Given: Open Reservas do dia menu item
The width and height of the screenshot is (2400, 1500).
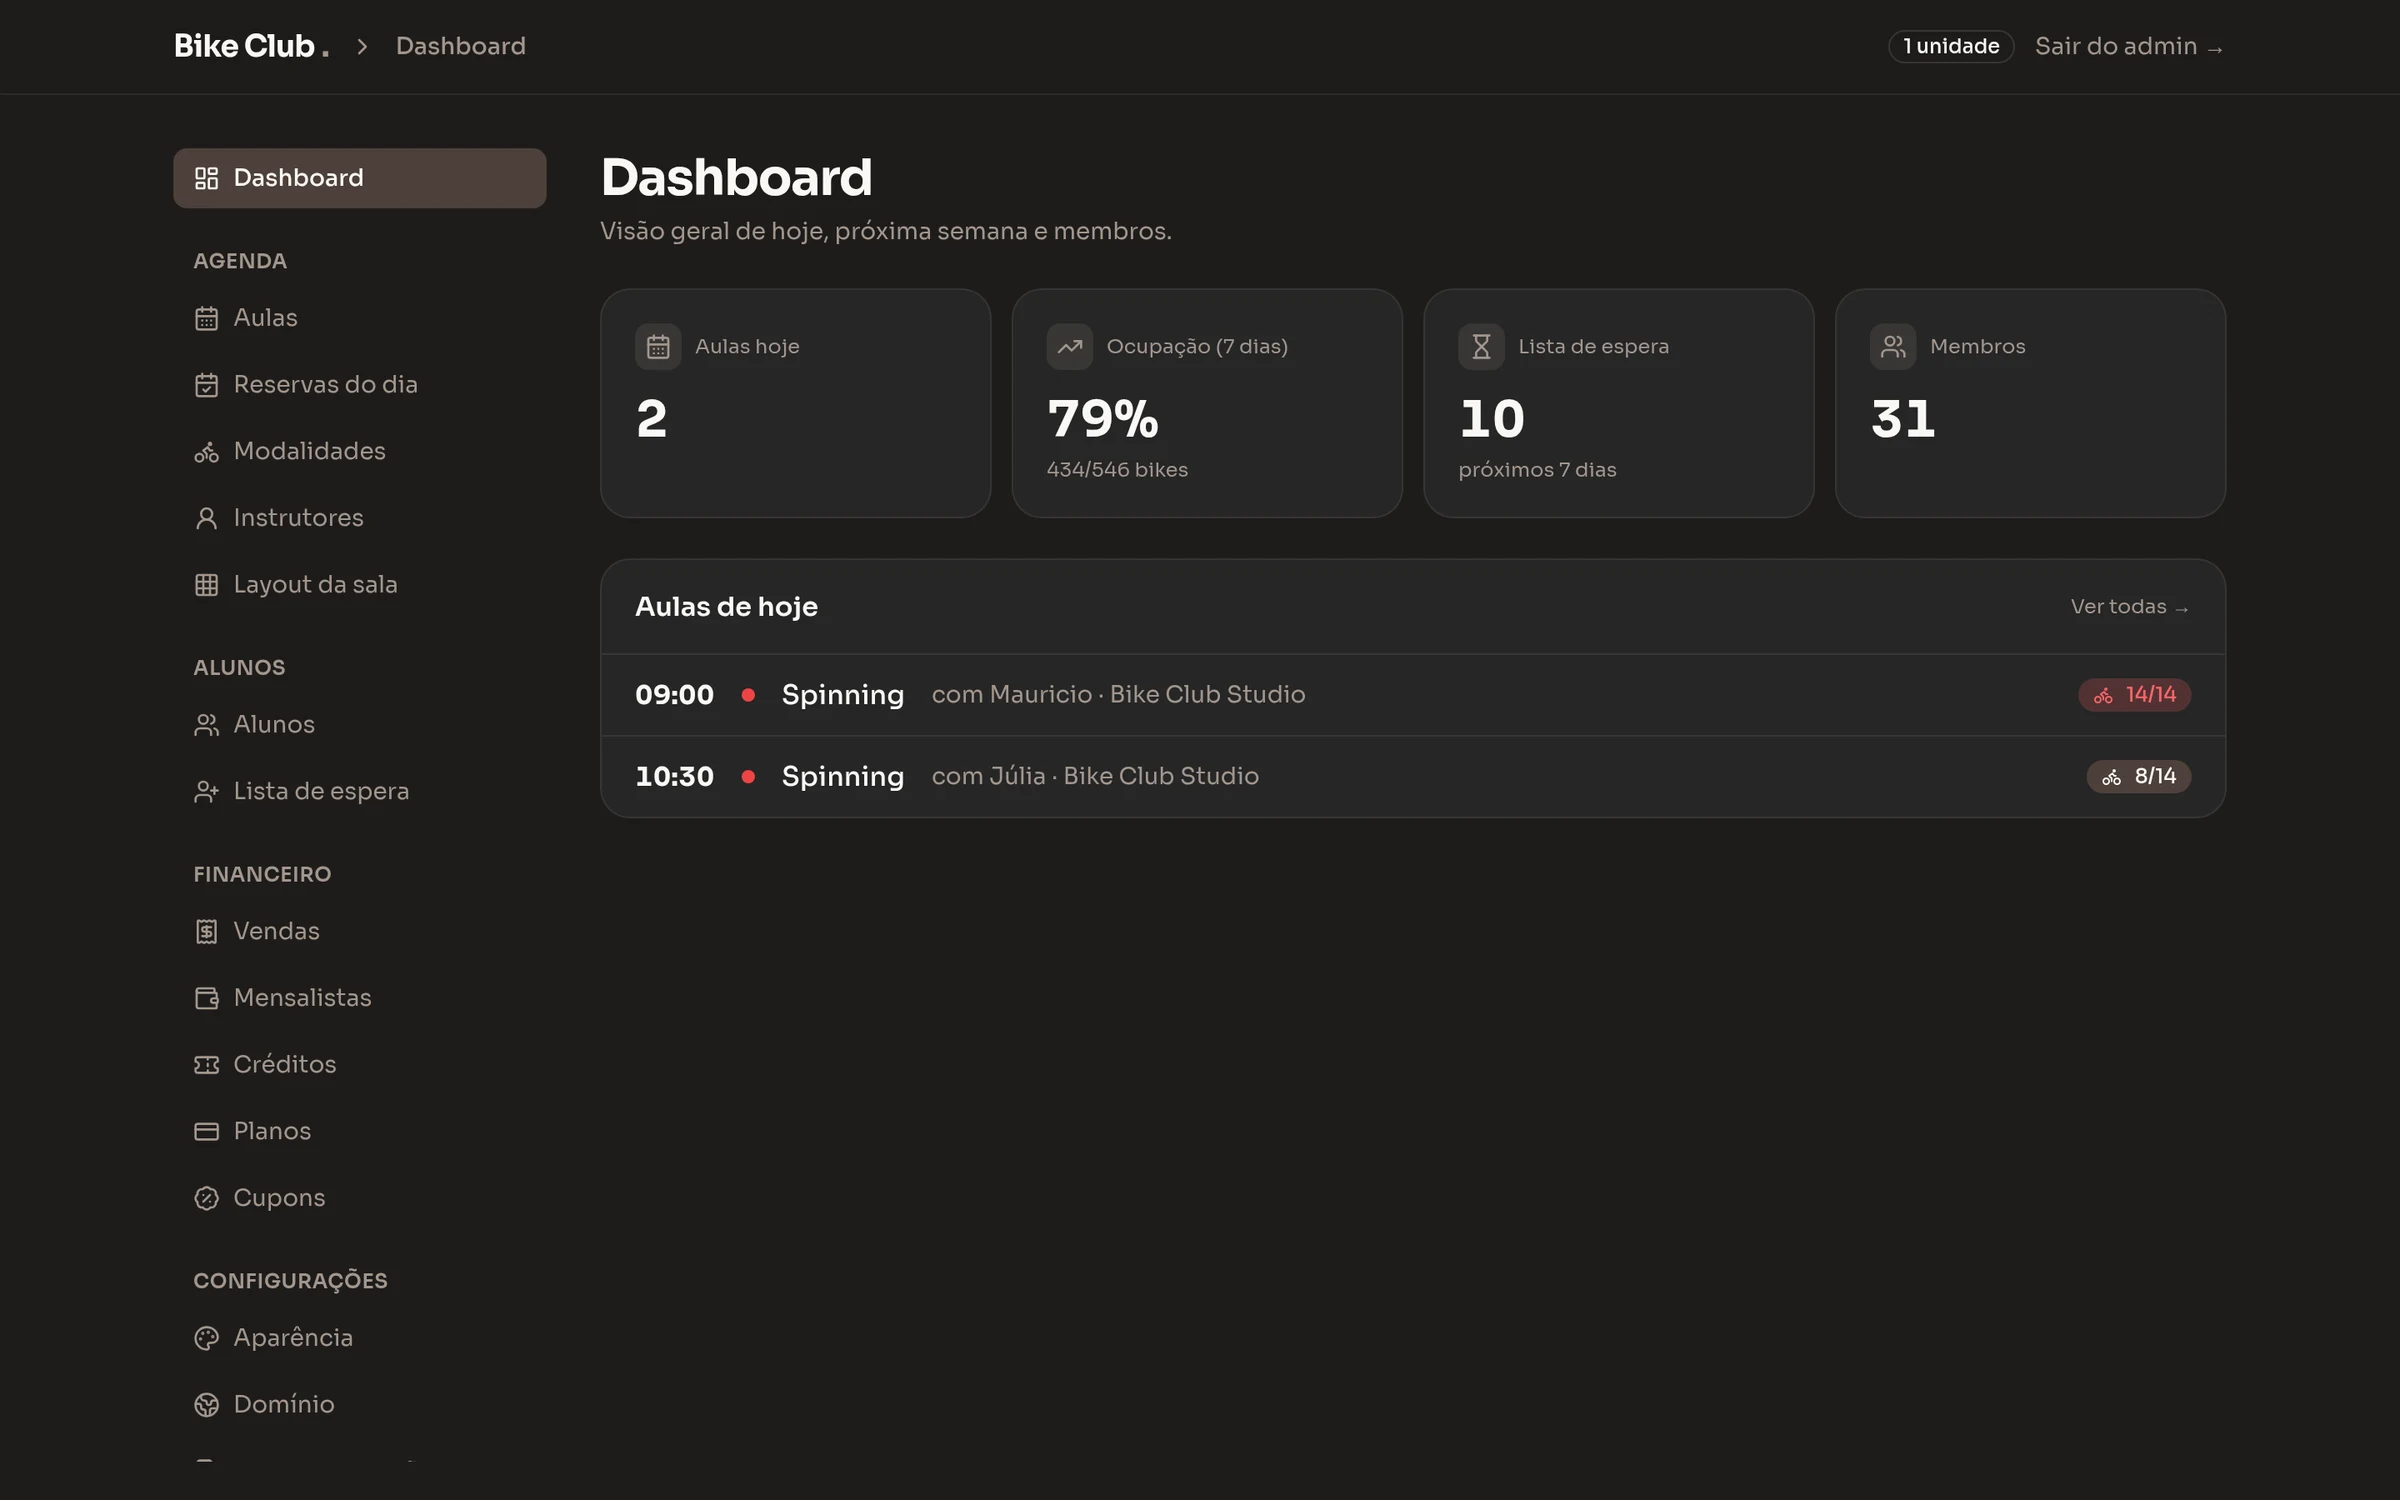Looking at the screenshot, I should 360,385.
